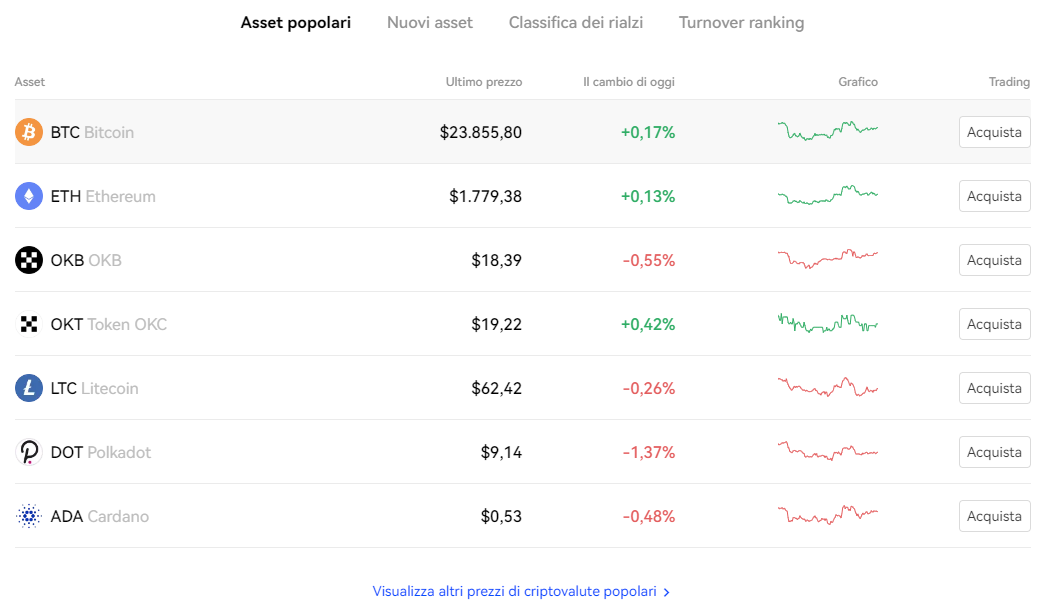1046x616 pixels.
Task: Click Acquista button for Litecoin
Action: 994,388
